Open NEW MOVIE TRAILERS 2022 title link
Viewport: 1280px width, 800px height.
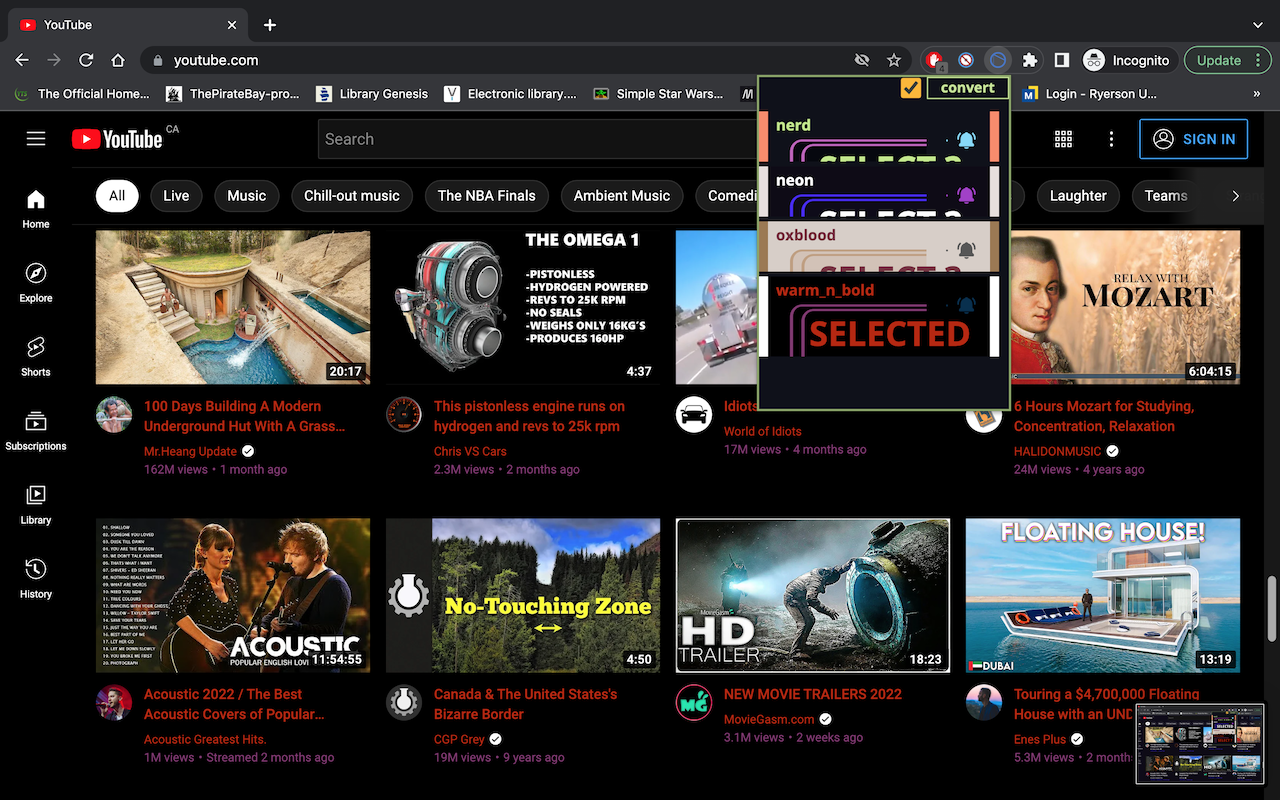click(x=813, y=694)
